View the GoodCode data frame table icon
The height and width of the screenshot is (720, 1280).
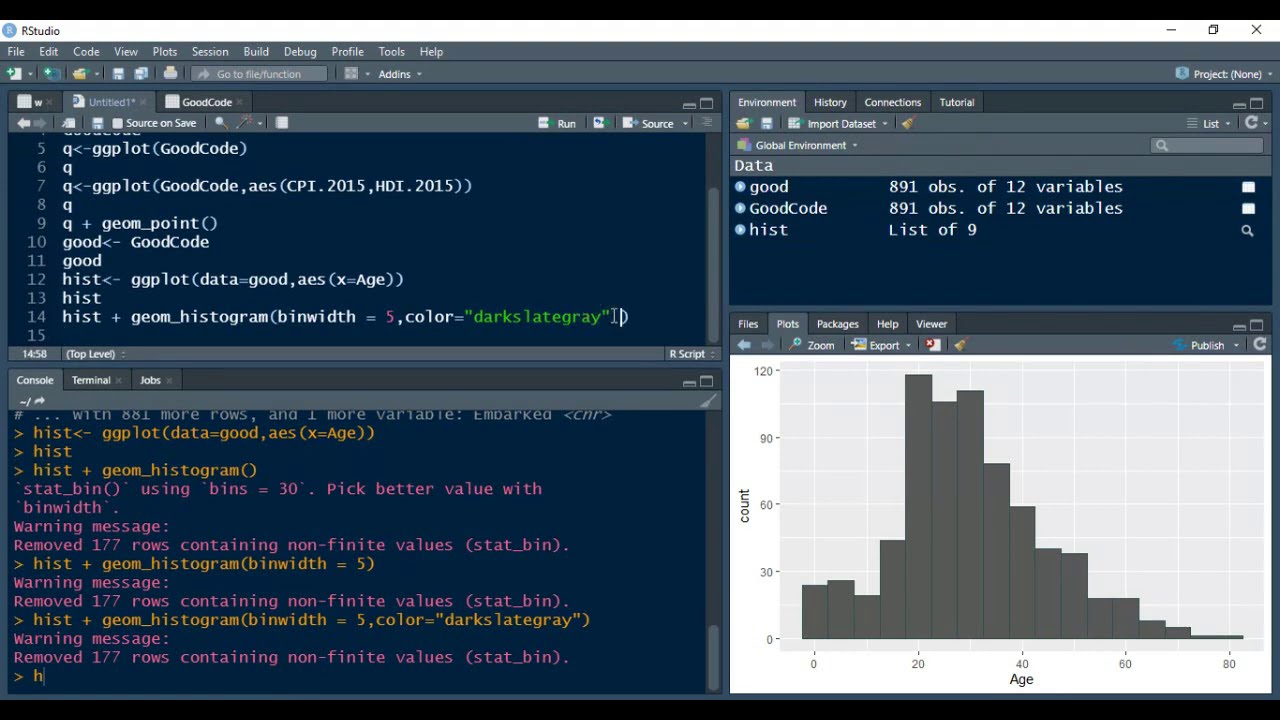[x=1248, y=209]
